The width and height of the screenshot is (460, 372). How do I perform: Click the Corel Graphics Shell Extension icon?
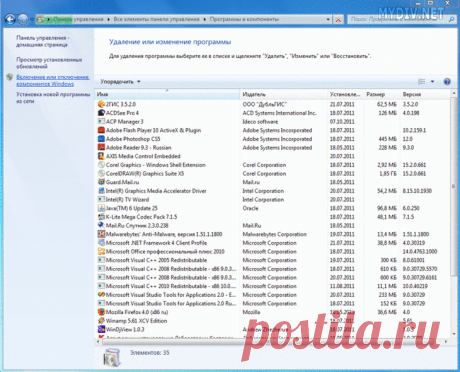(101, 165)
